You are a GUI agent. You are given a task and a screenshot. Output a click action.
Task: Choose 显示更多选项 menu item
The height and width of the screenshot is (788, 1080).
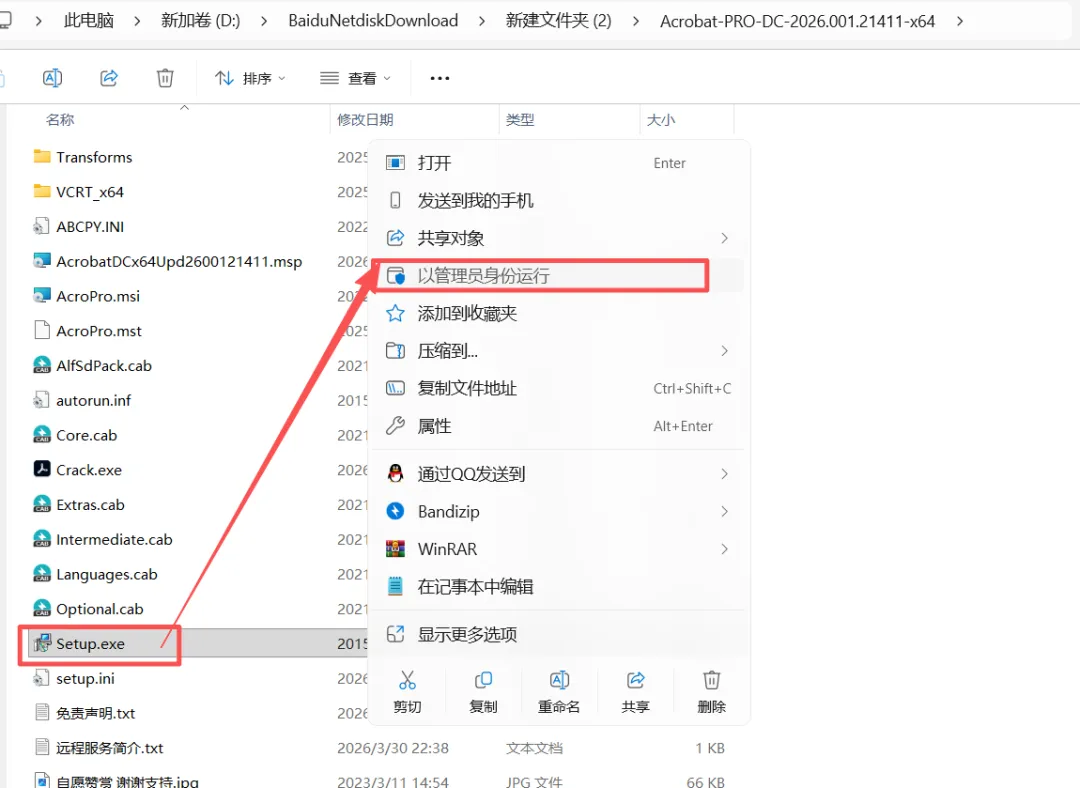pos(559,634)
